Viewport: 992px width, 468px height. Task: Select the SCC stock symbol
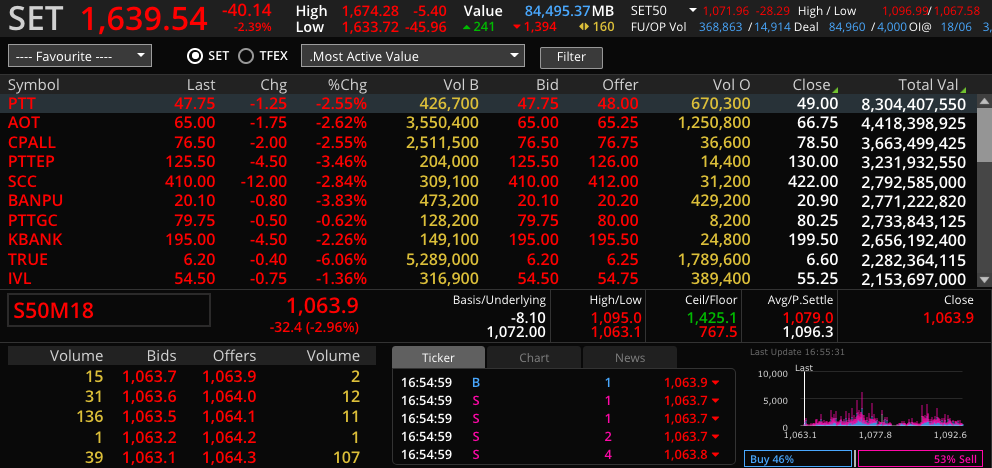22,182
